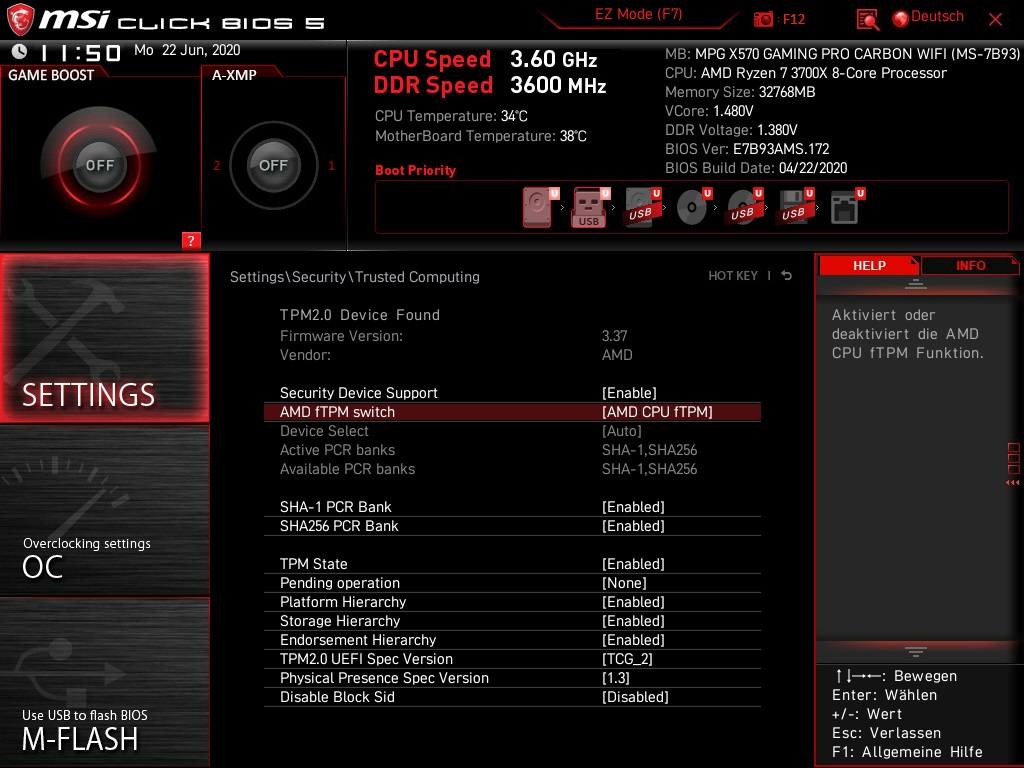Click the date Mo 22 Jun, 2020
This screenshot has width=1024, height=768.
[x=187, y=50]
